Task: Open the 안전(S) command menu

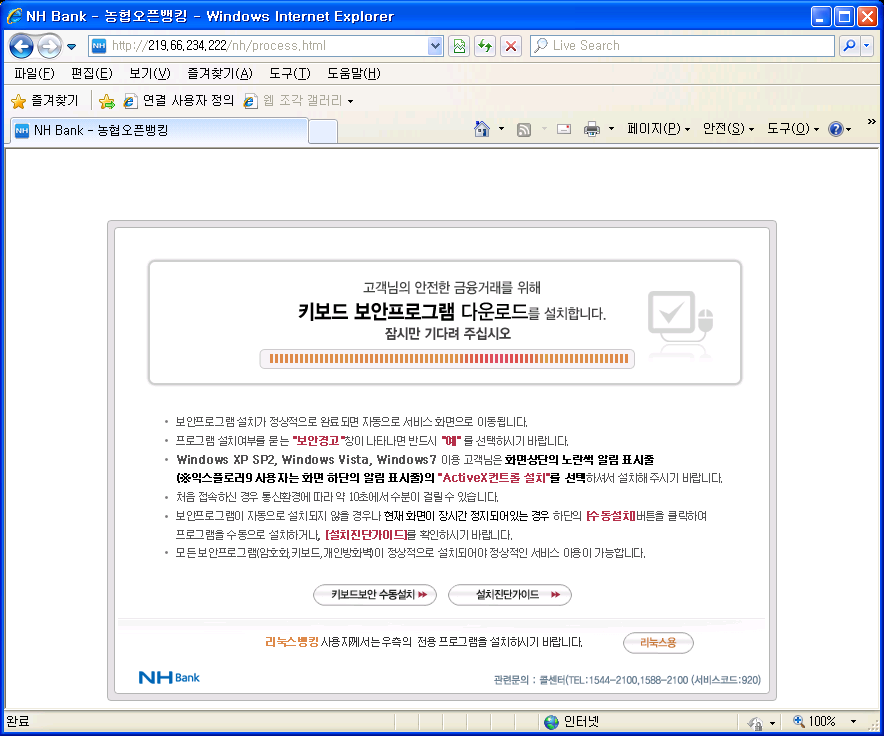Action: point(728,129)
